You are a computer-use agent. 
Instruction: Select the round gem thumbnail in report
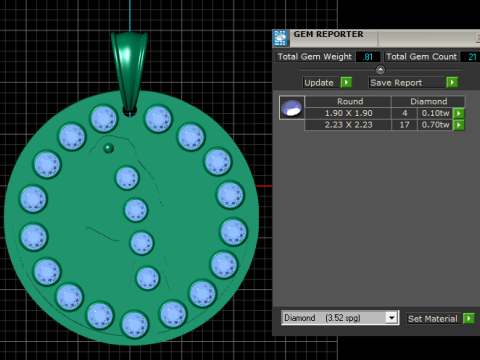click(292, 108)
